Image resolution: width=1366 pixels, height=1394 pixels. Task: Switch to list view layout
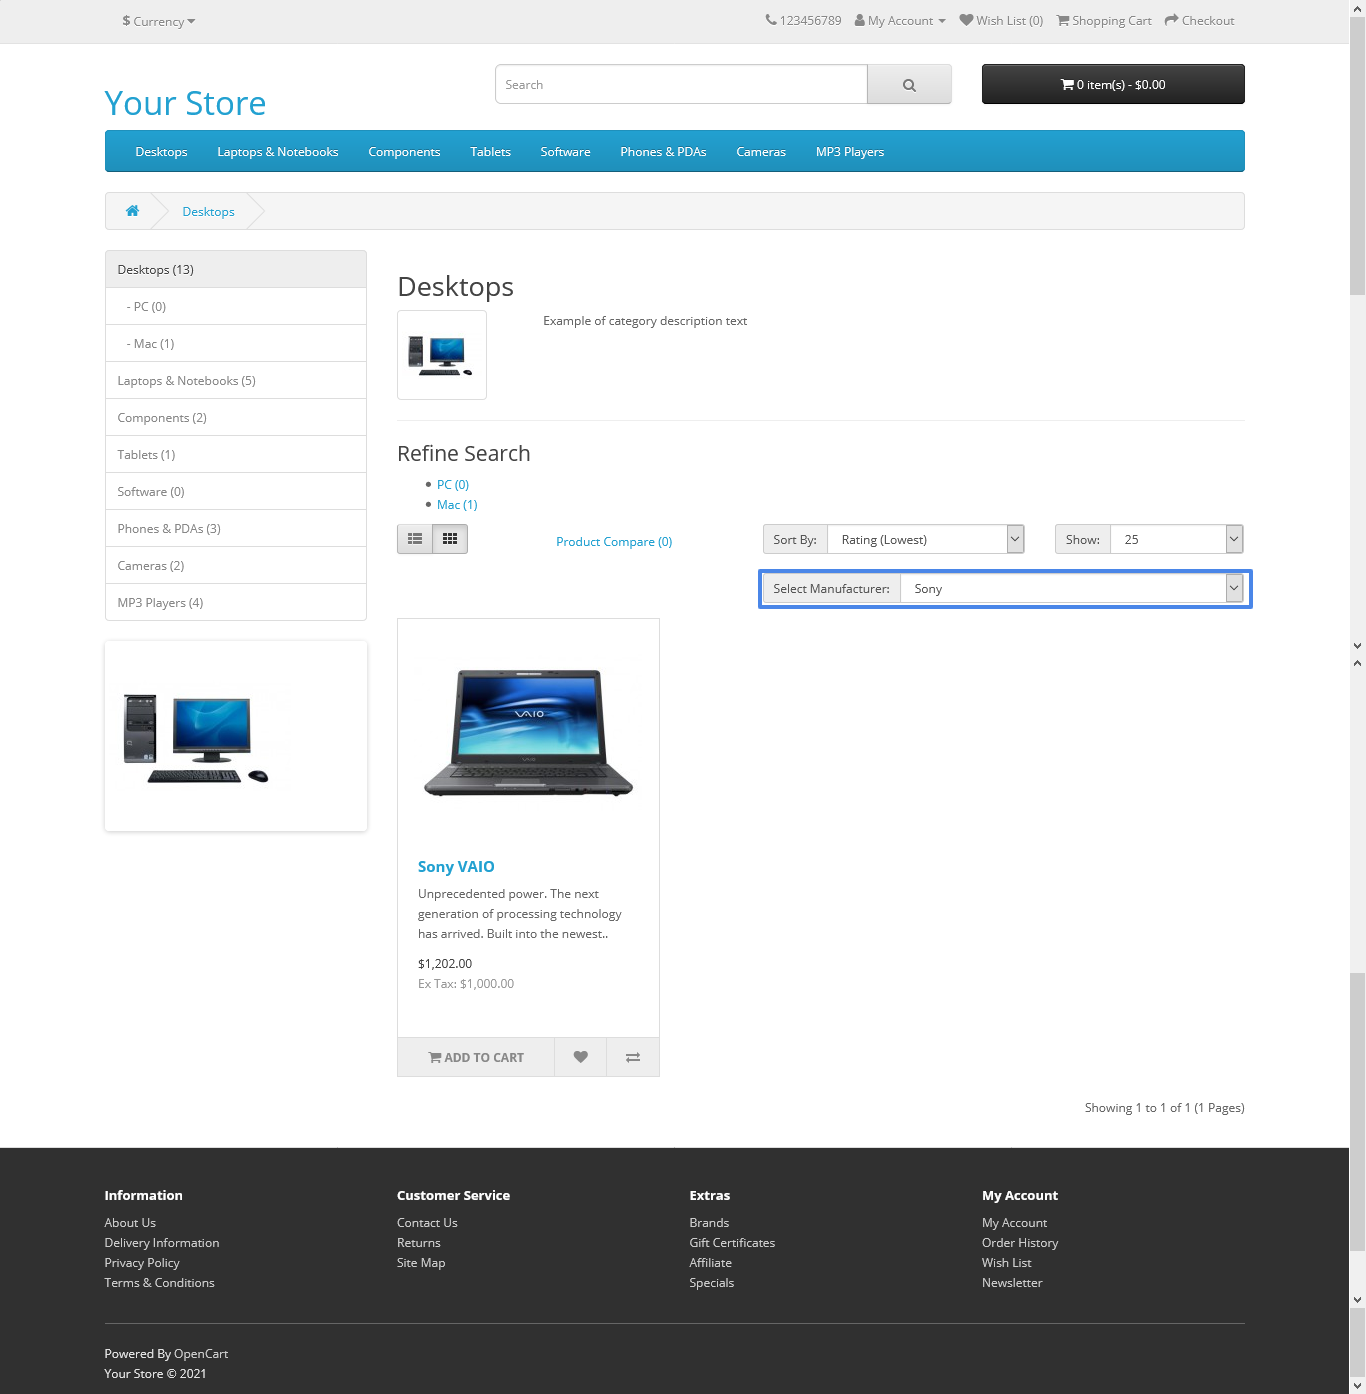click(x=415, y=539)
